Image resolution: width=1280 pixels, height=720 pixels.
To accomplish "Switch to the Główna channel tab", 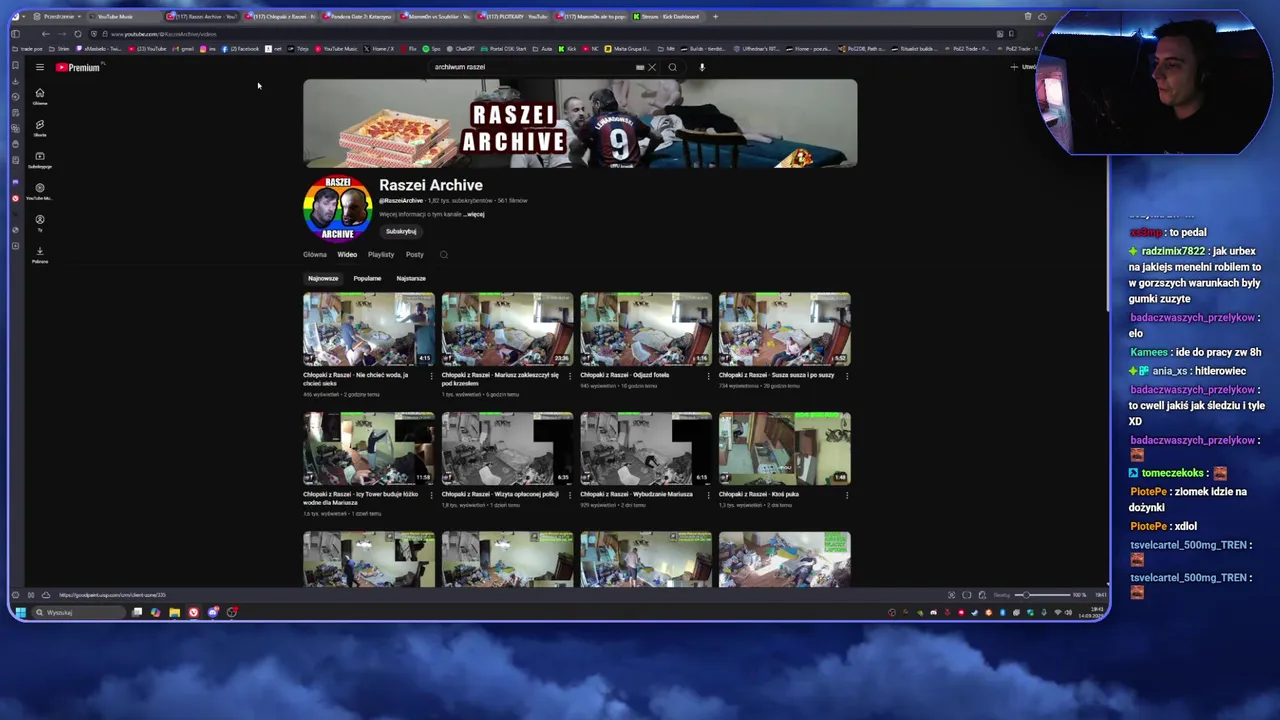I will pos(315,254).
